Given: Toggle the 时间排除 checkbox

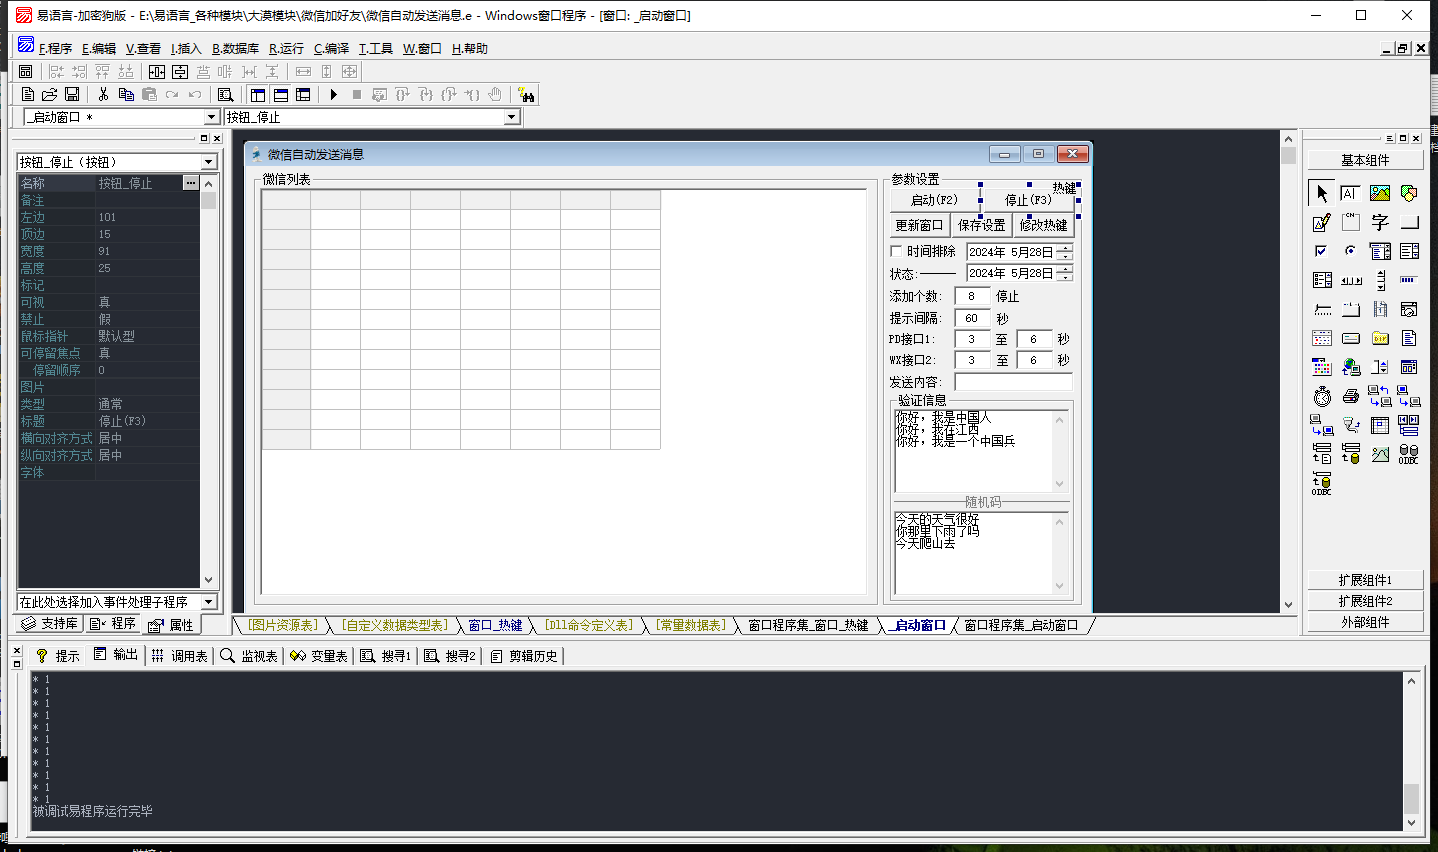Looking at the screenshot, I should (x=896, y=251).
